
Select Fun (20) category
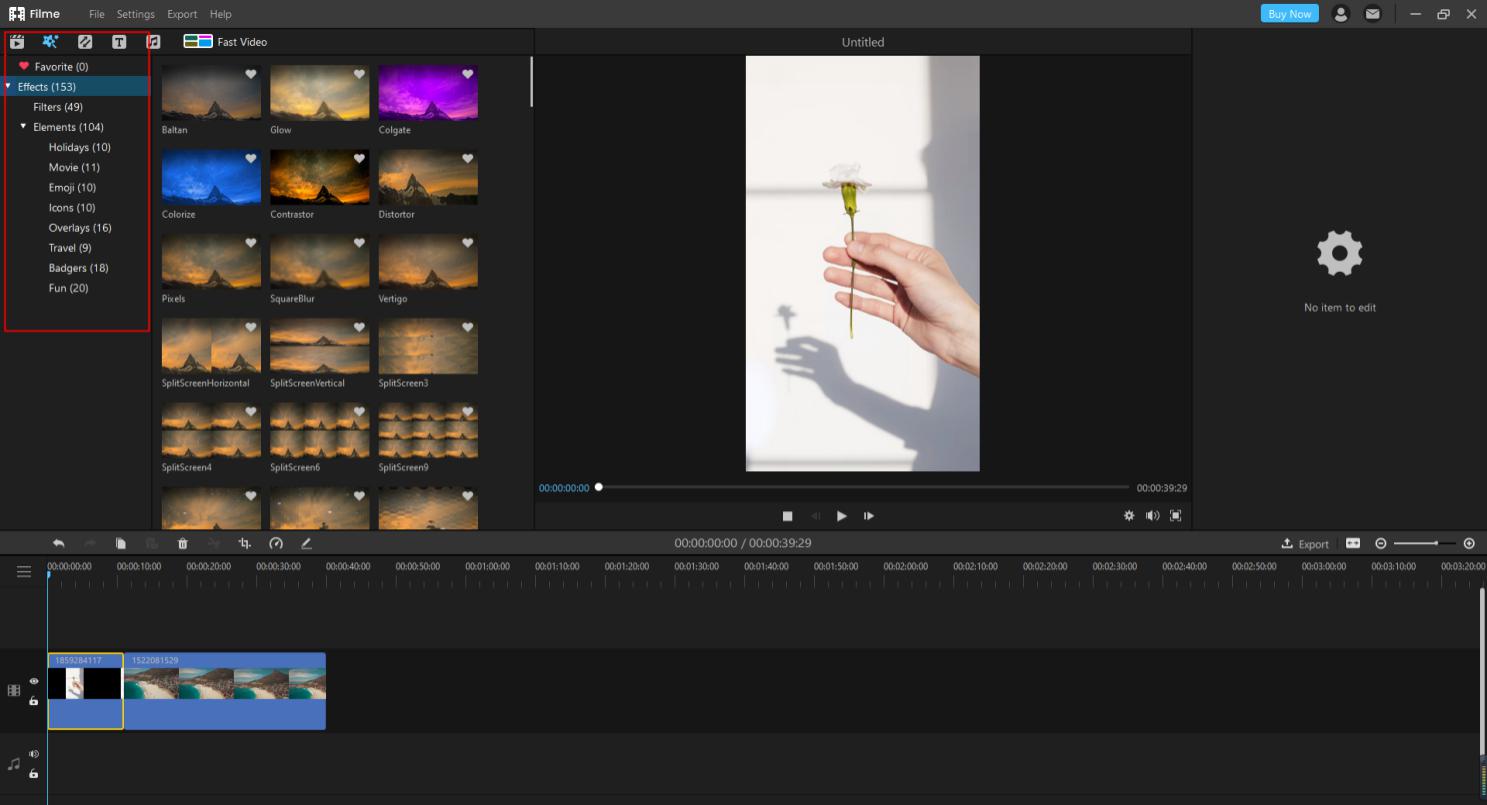pyautogui.click(x=68, y=288)
